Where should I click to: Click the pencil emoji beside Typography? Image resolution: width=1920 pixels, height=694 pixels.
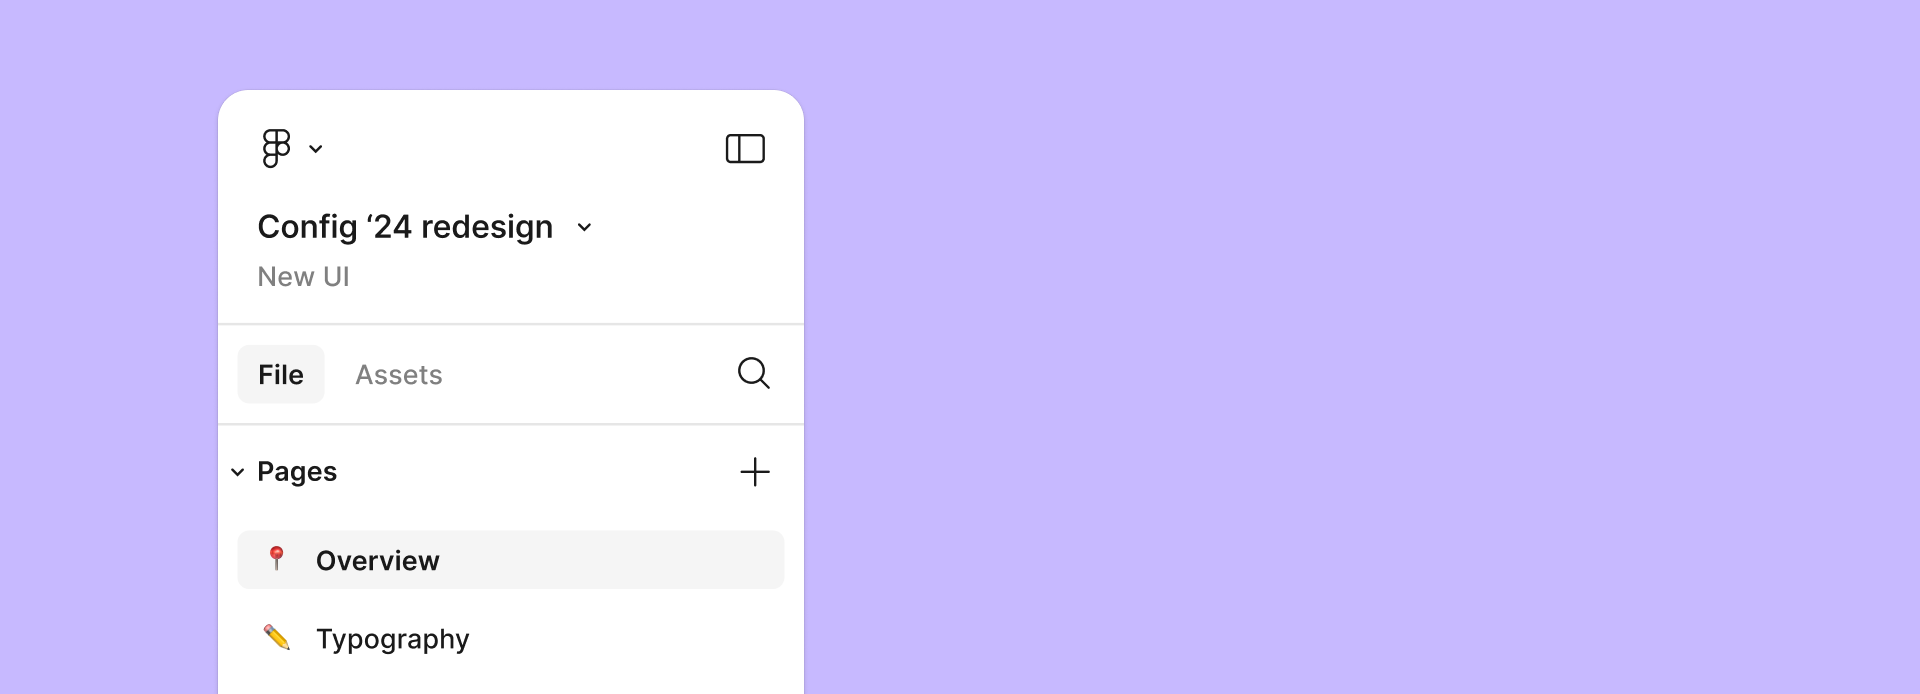[x=277, y=637]
